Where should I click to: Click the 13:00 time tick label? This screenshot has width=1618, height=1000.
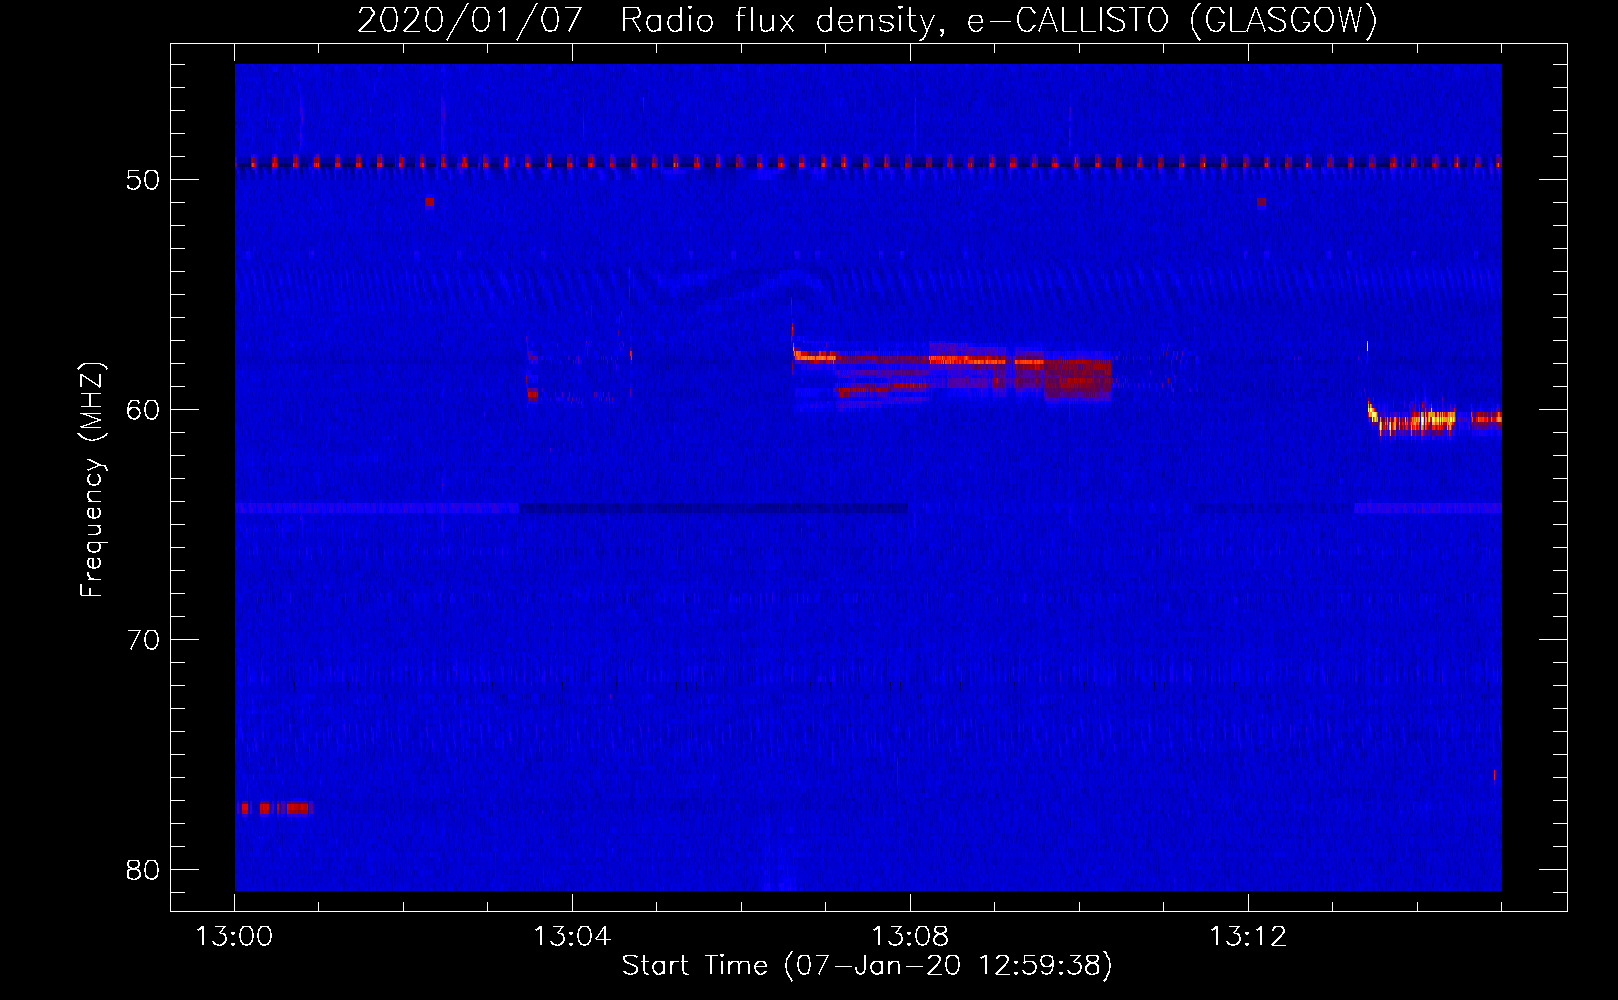pos(234,937)
